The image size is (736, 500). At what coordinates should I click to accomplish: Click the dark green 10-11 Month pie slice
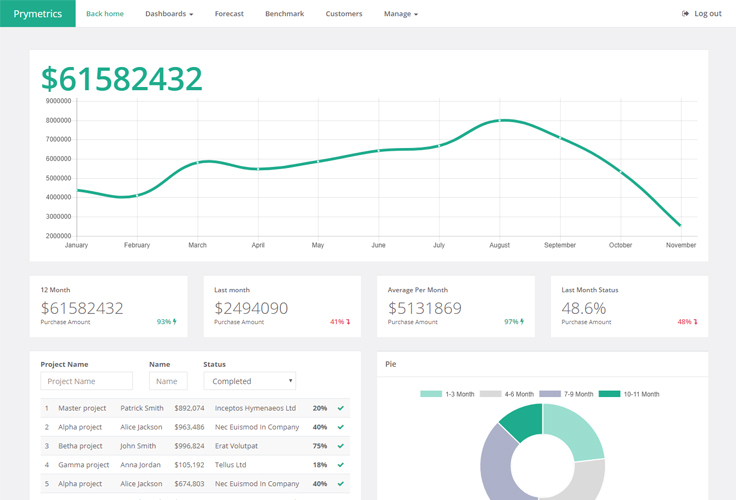(524, 421)
